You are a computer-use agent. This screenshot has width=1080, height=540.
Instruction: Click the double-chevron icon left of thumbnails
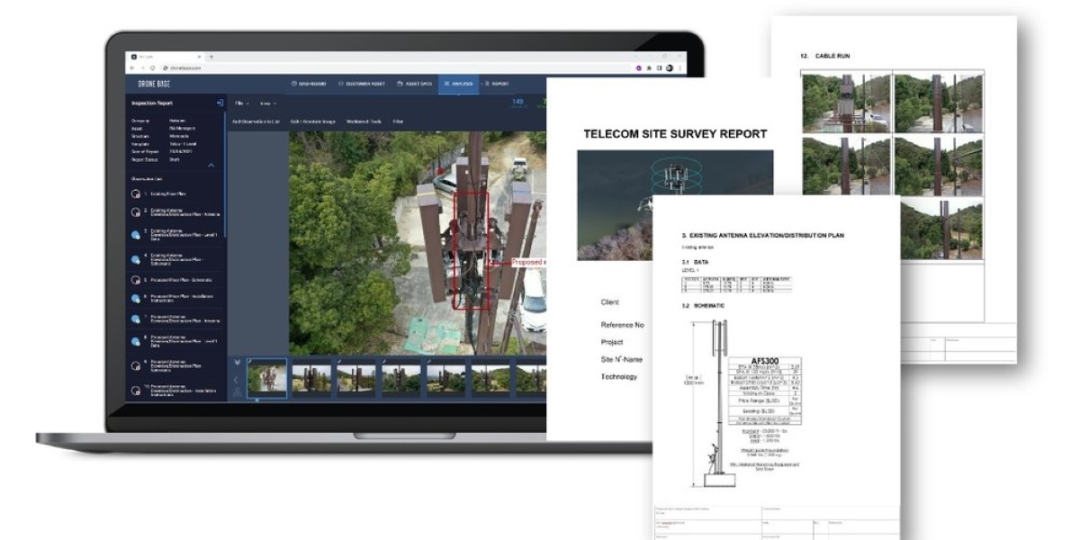pyautogui.click(x=237, y=362)
